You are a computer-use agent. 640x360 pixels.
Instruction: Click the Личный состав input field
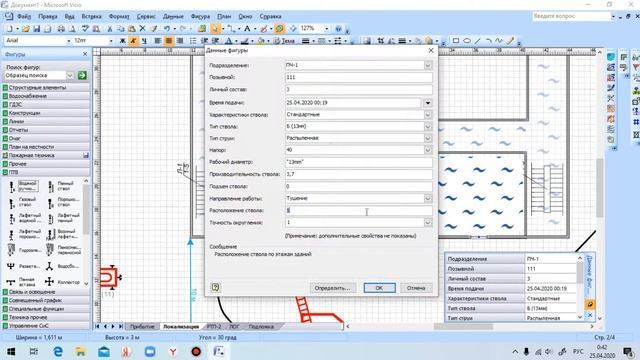pos(359,89)
